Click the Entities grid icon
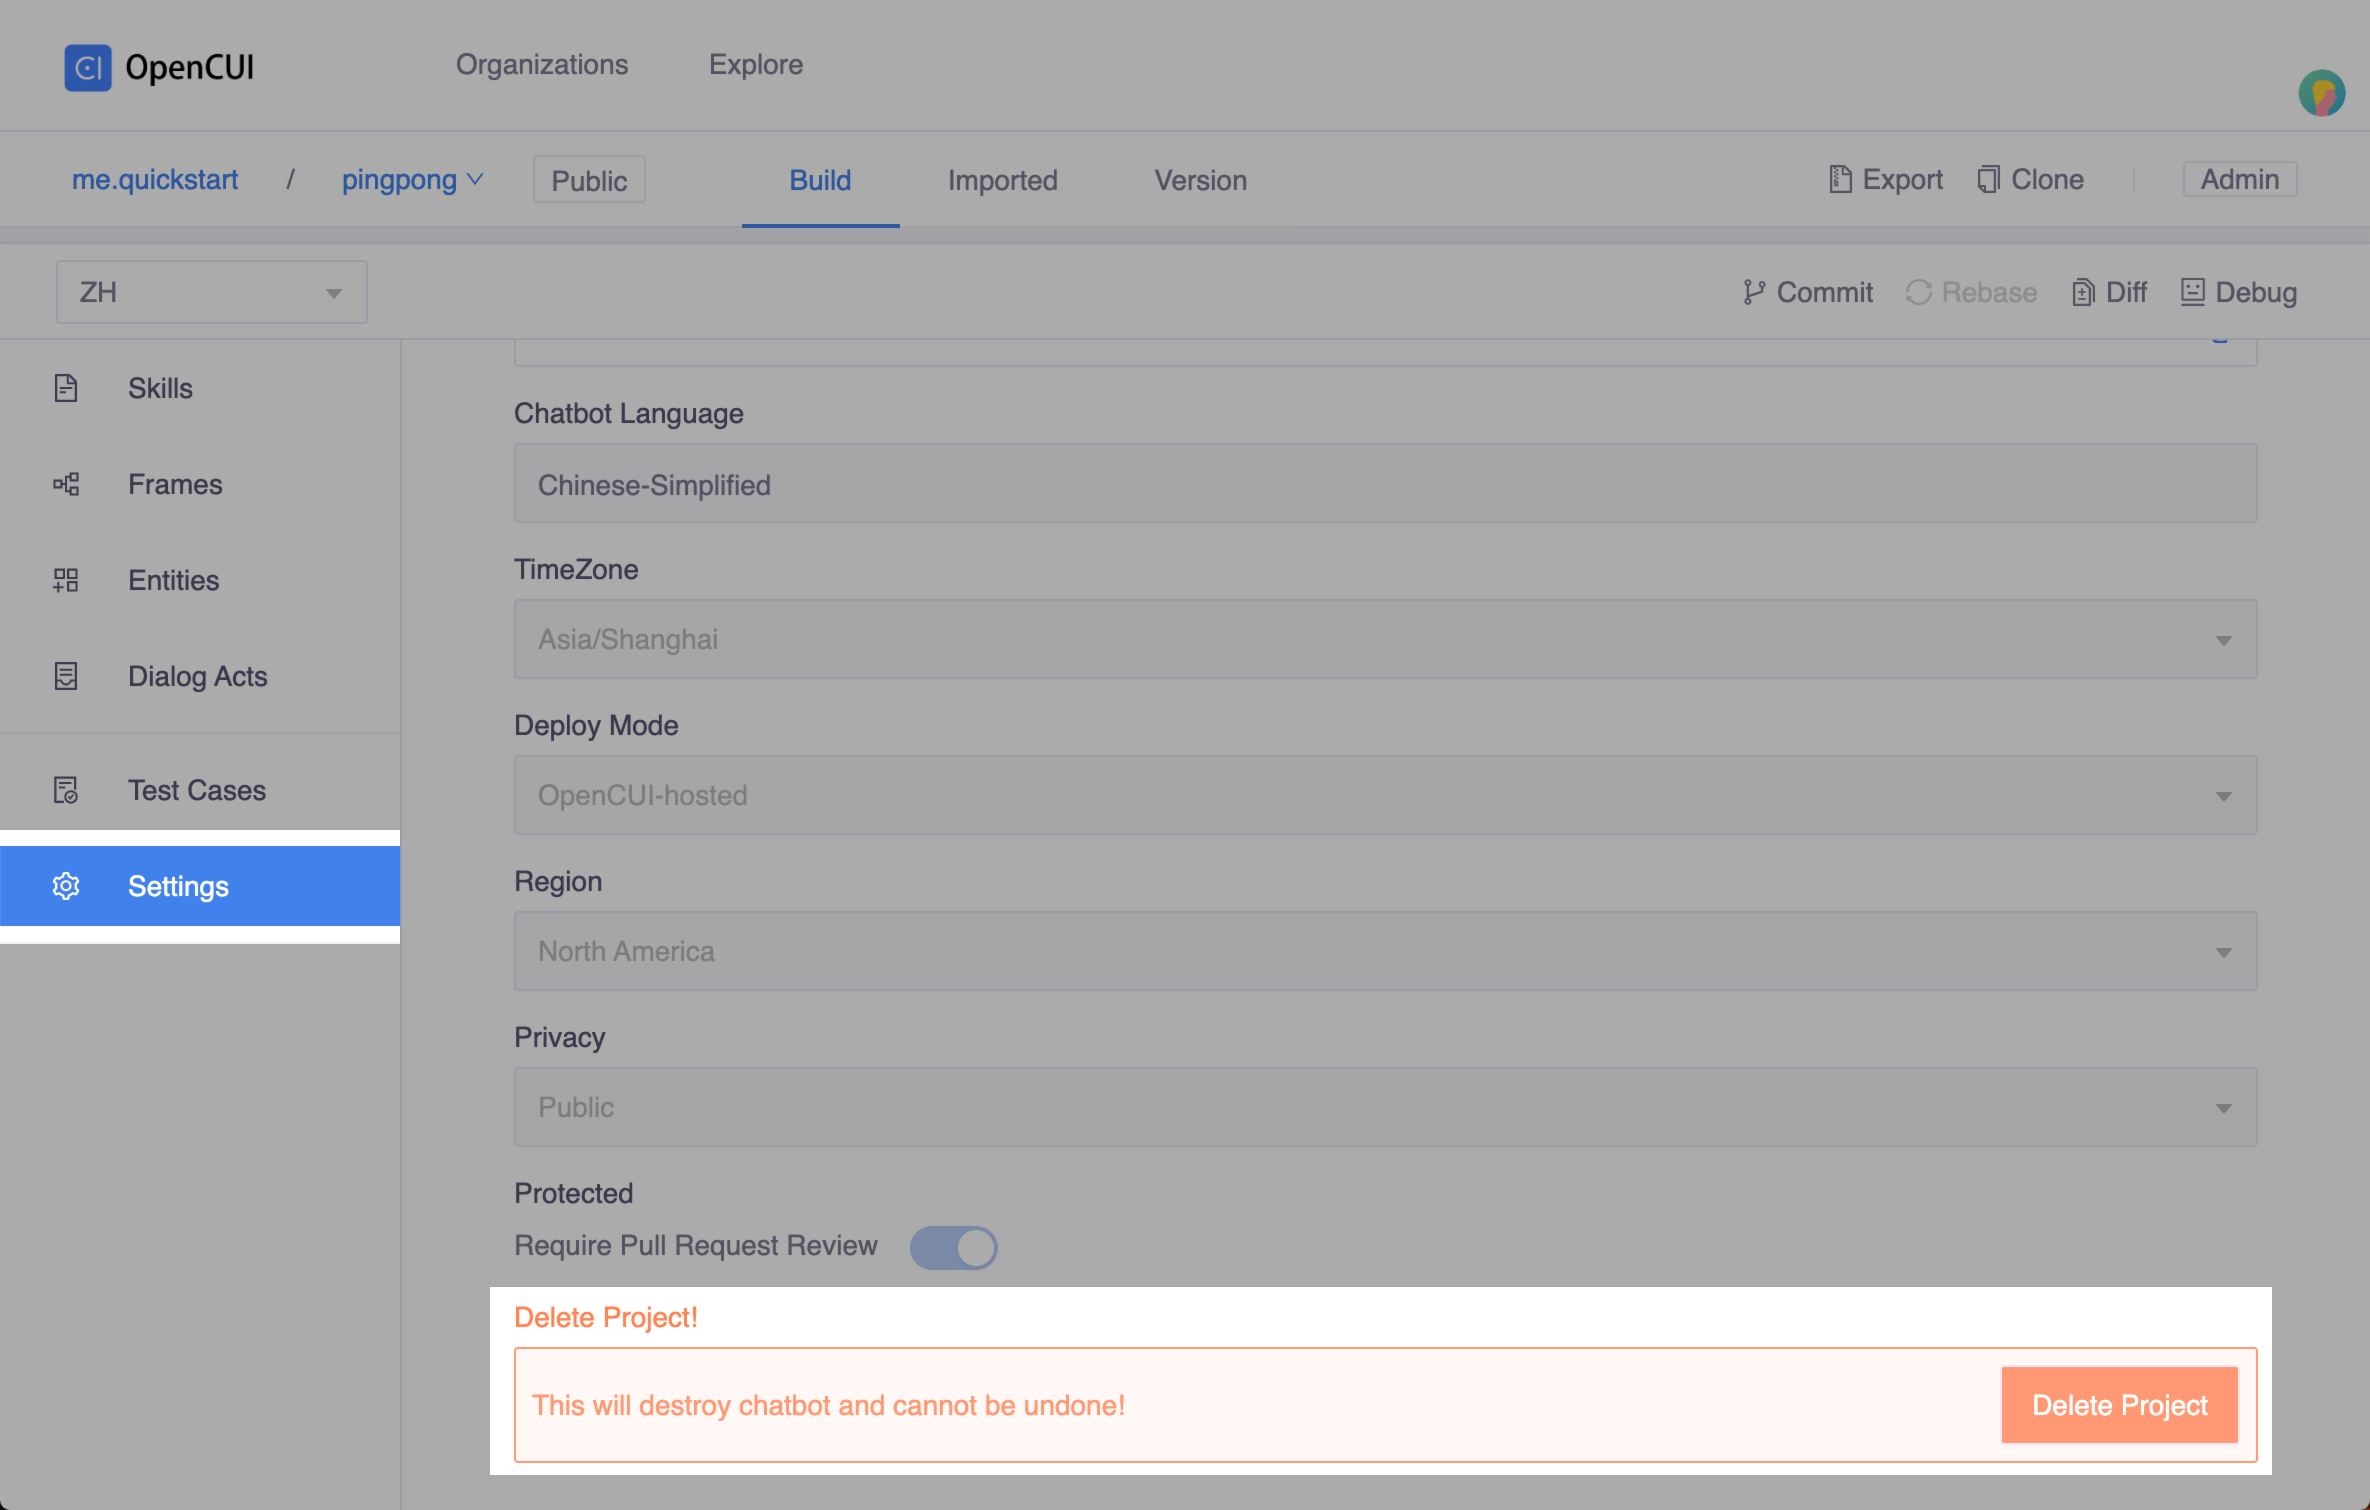Screen dimensions: 2370x1510 tap(66, 580)
